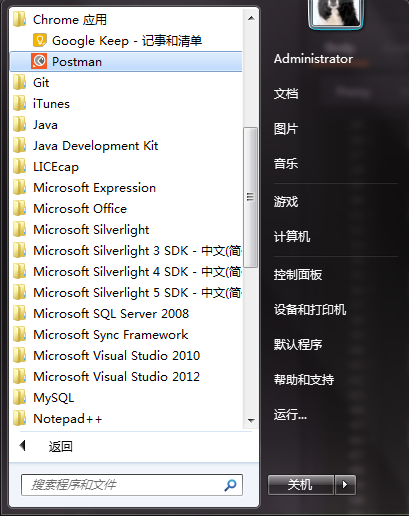The width and height of the screenshot is (409, 516).
Task: Click the Java Development Kit folder icon
Action: [20, 145]
